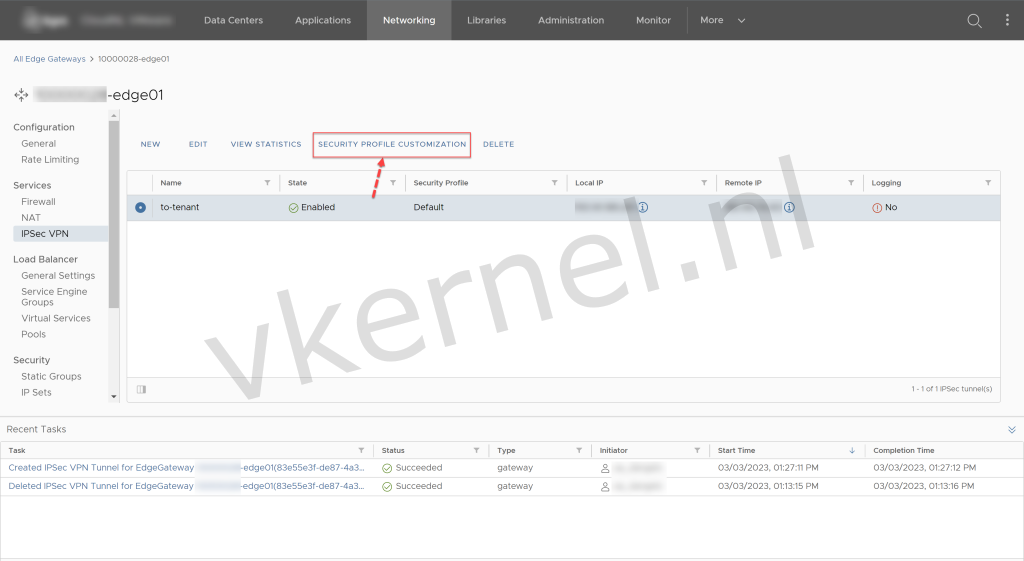Click the sidebar scroll down arrow

tap(114, 396)
